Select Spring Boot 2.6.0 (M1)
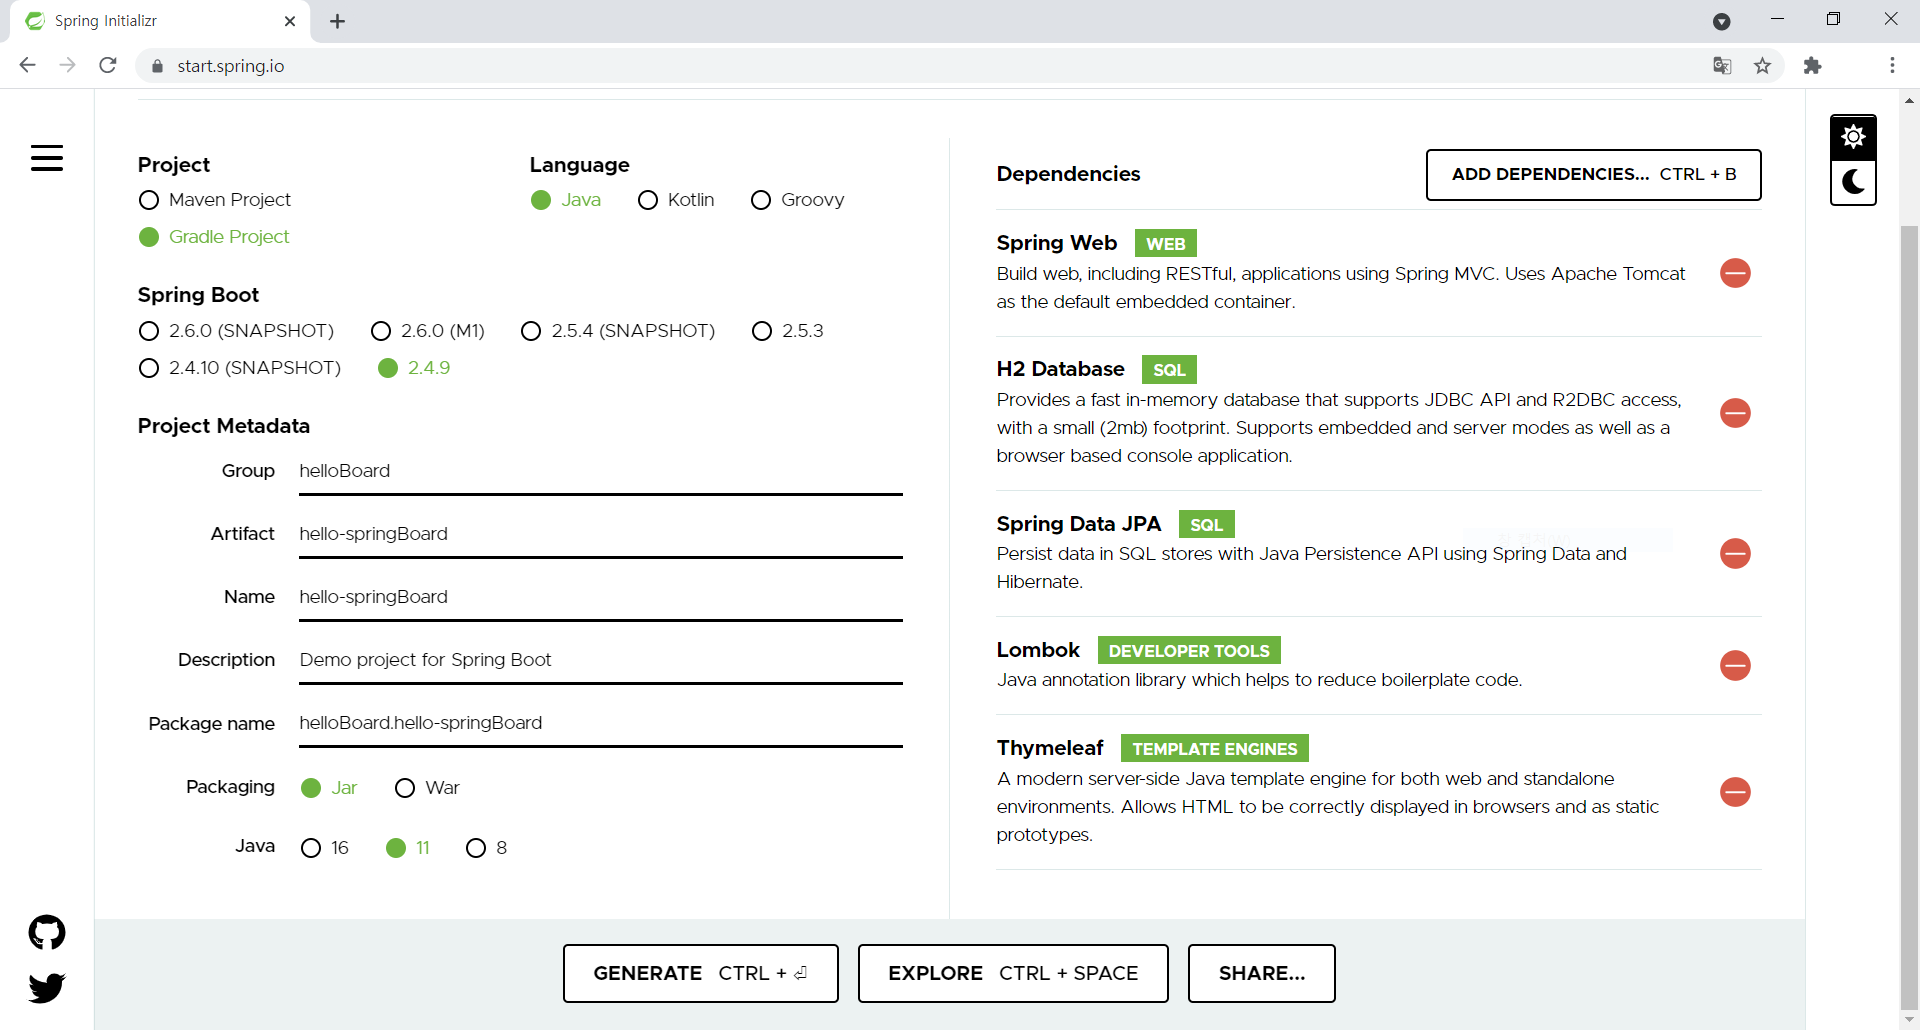This screenshot has width=1920, height=1030. click(x=428, y=331)
